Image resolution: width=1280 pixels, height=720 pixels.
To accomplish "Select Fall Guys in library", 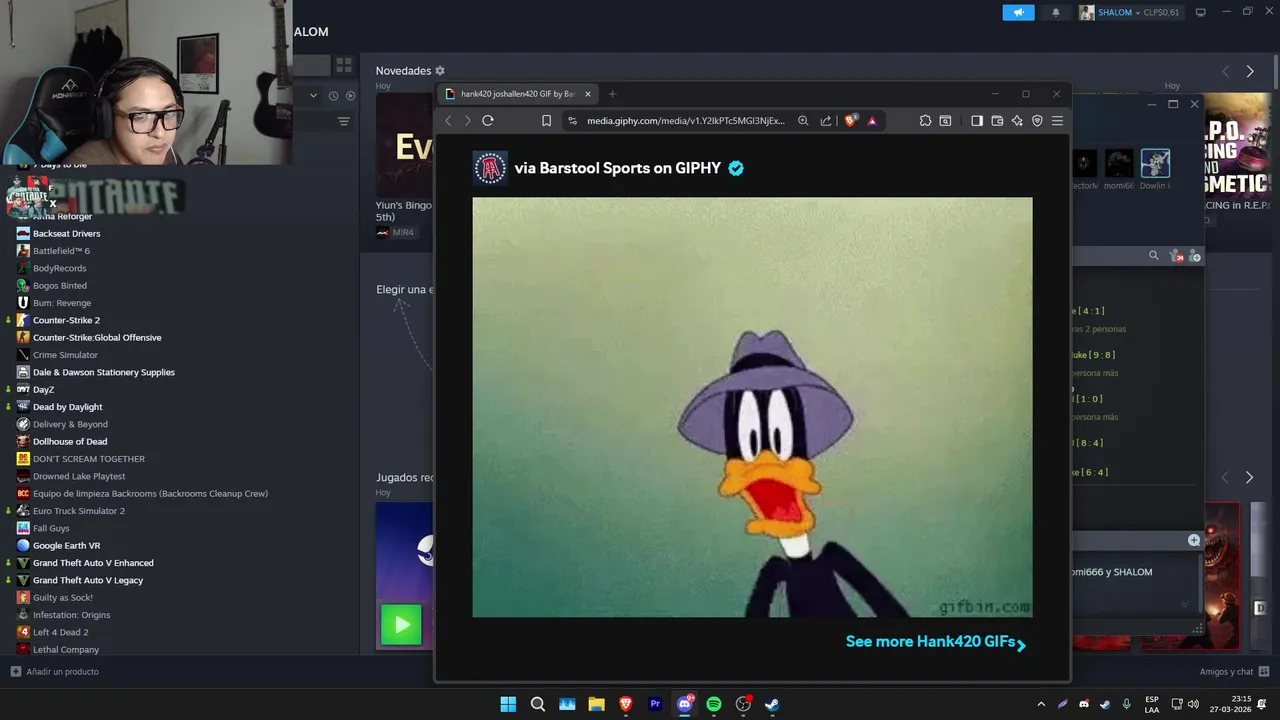I will point(51,528).
